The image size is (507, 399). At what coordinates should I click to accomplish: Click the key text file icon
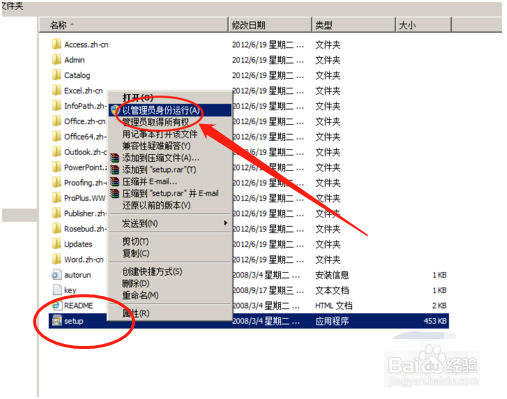click(57, 290)
